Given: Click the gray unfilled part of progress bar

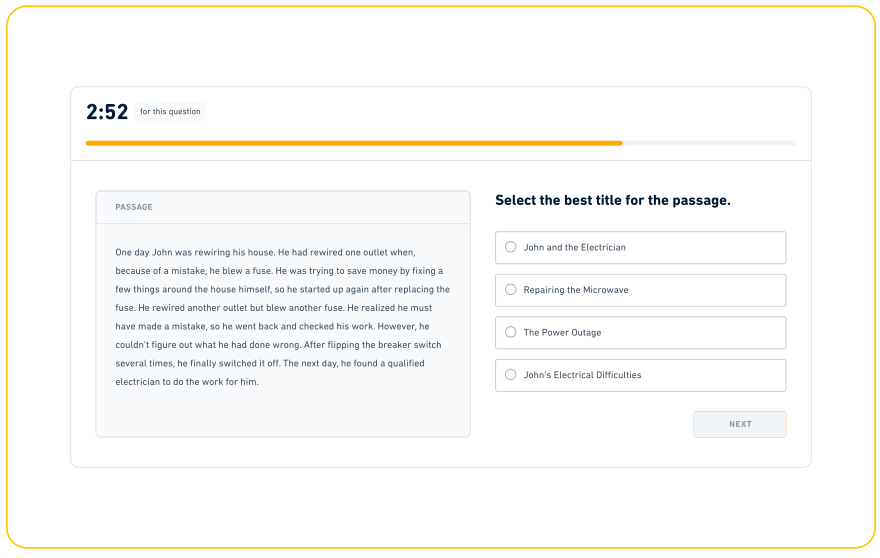Looking at the screenshot, I should [x=710, y=143].
